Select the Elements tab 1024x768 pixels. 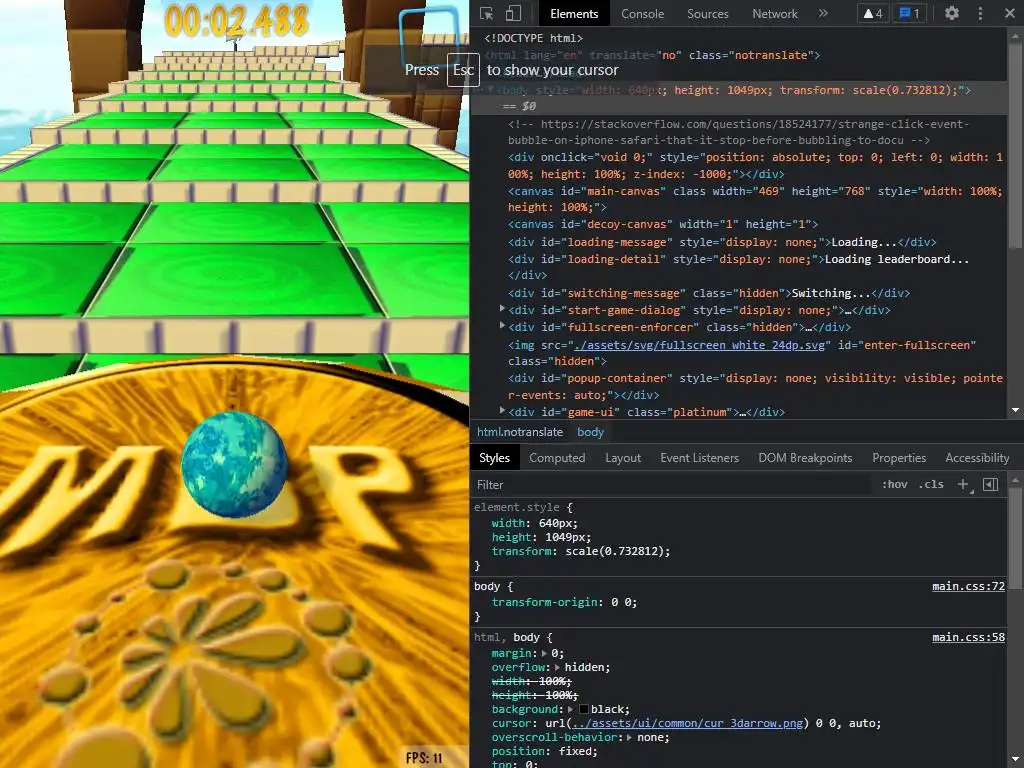tap(574, 14)
